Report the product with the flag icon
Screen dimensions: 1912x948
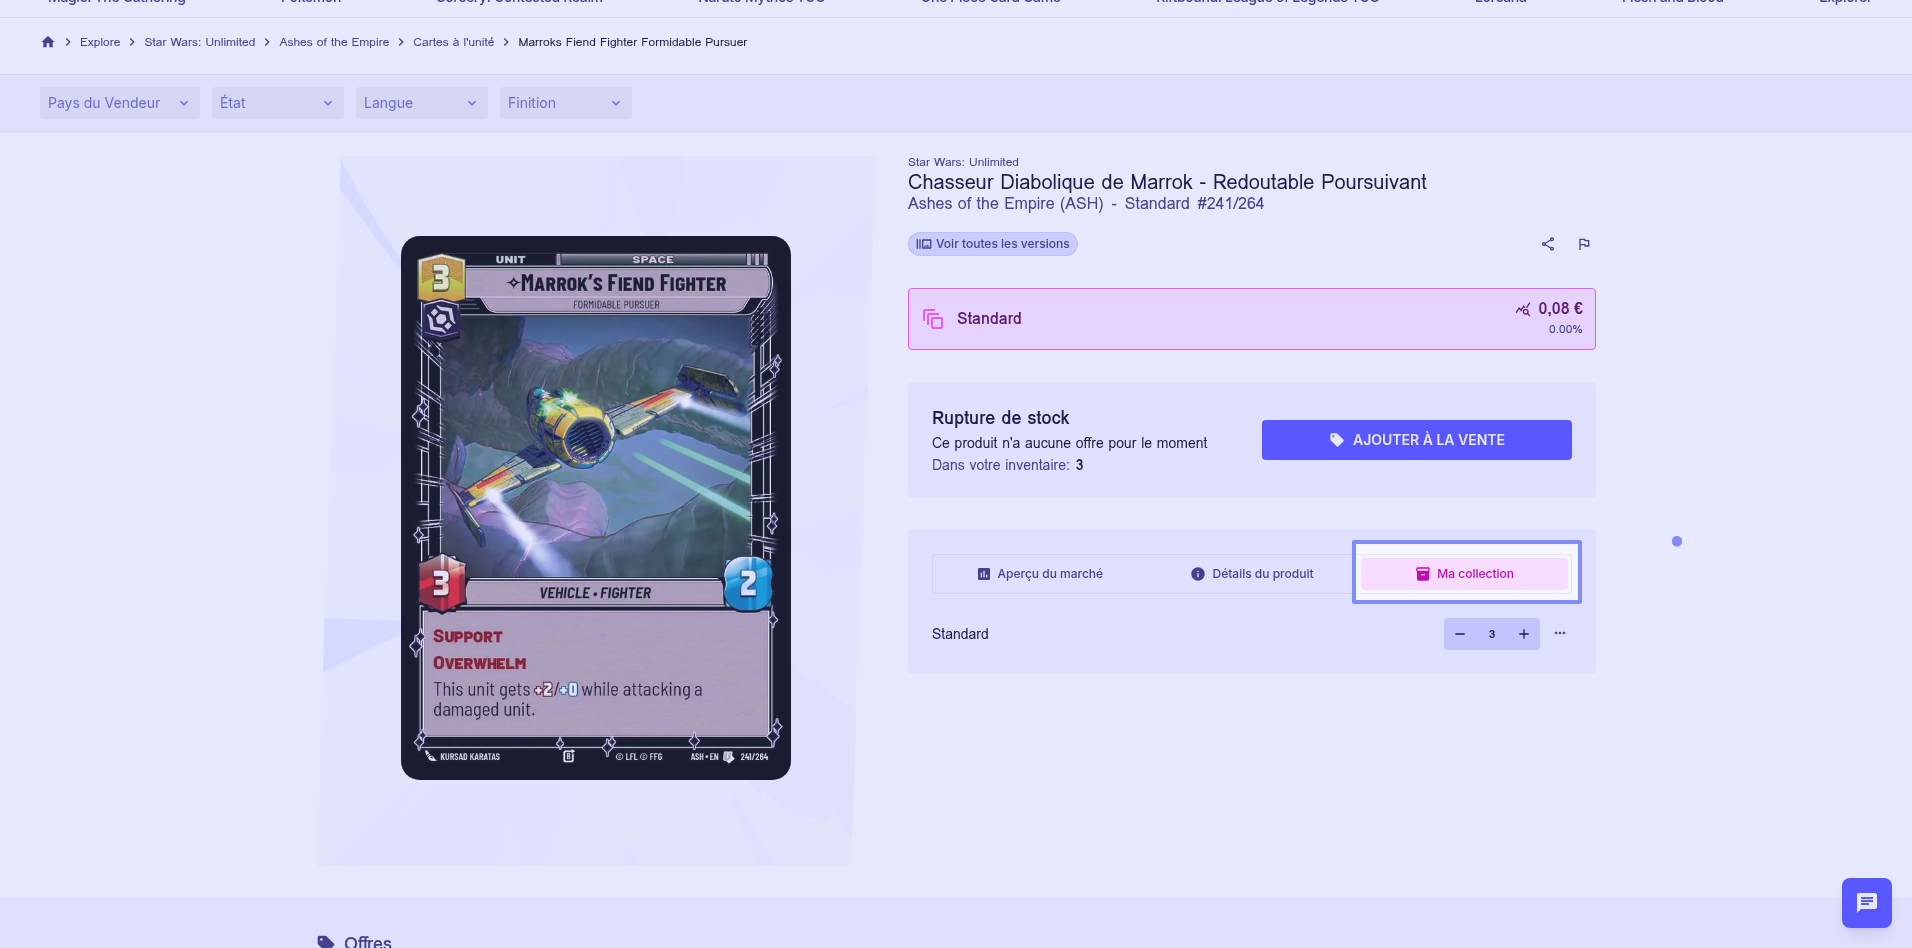1584,244
